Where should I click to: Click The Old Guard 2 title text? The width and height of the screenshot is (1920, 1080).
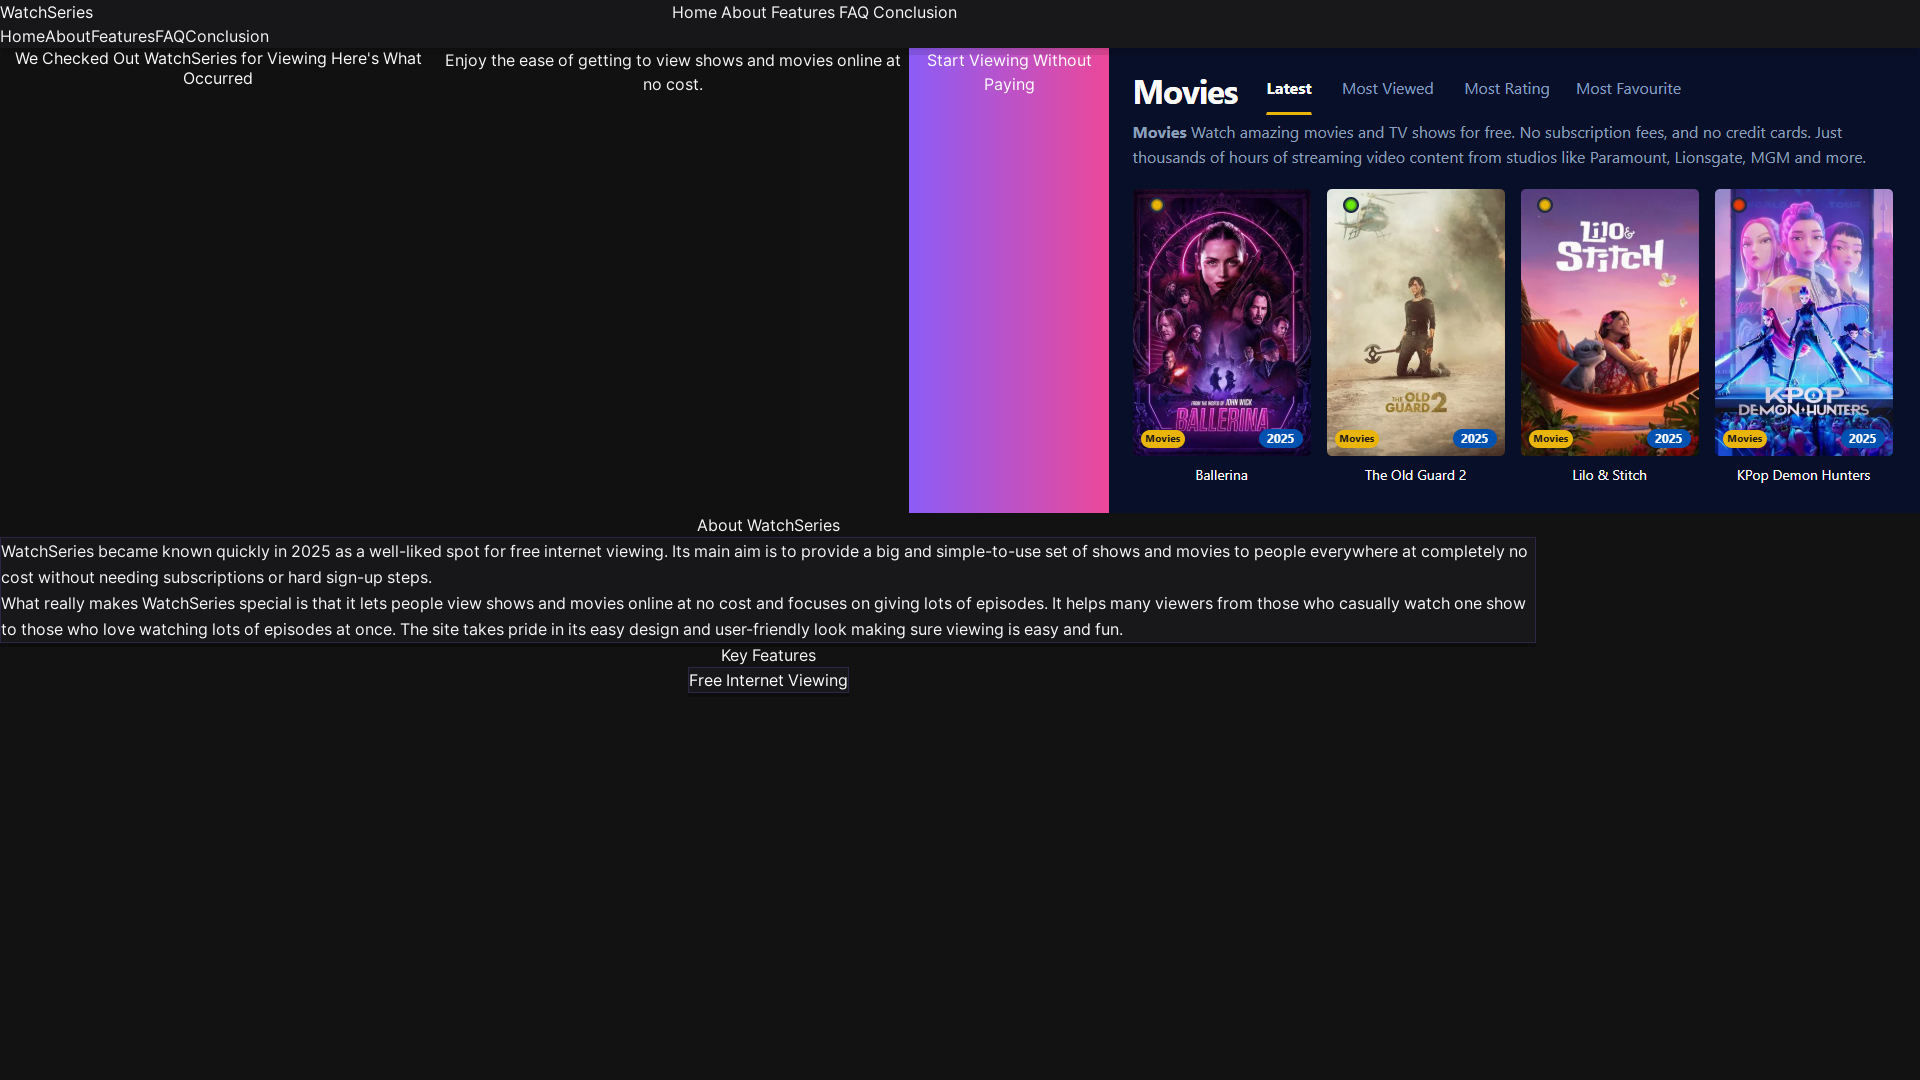click(x=1415, y=475)
